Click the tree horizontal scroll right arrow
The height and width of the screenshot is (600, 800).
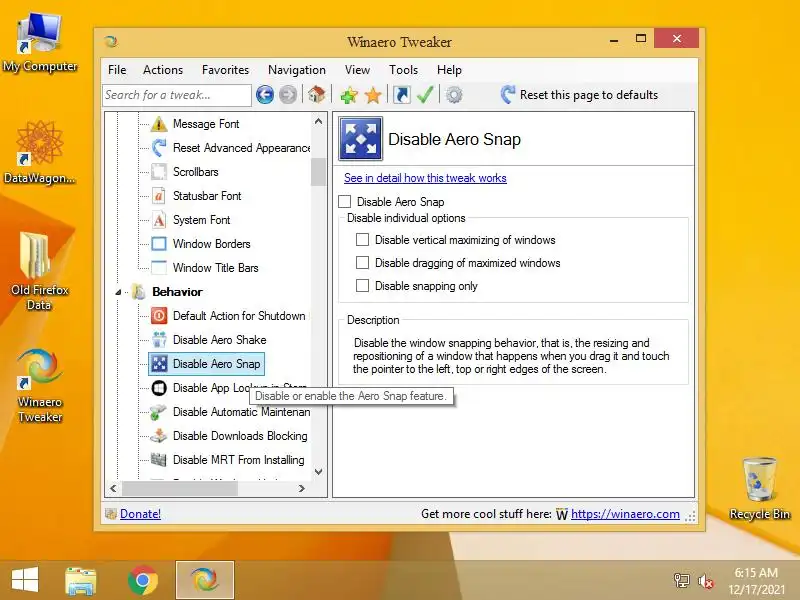tap(302, 488)
